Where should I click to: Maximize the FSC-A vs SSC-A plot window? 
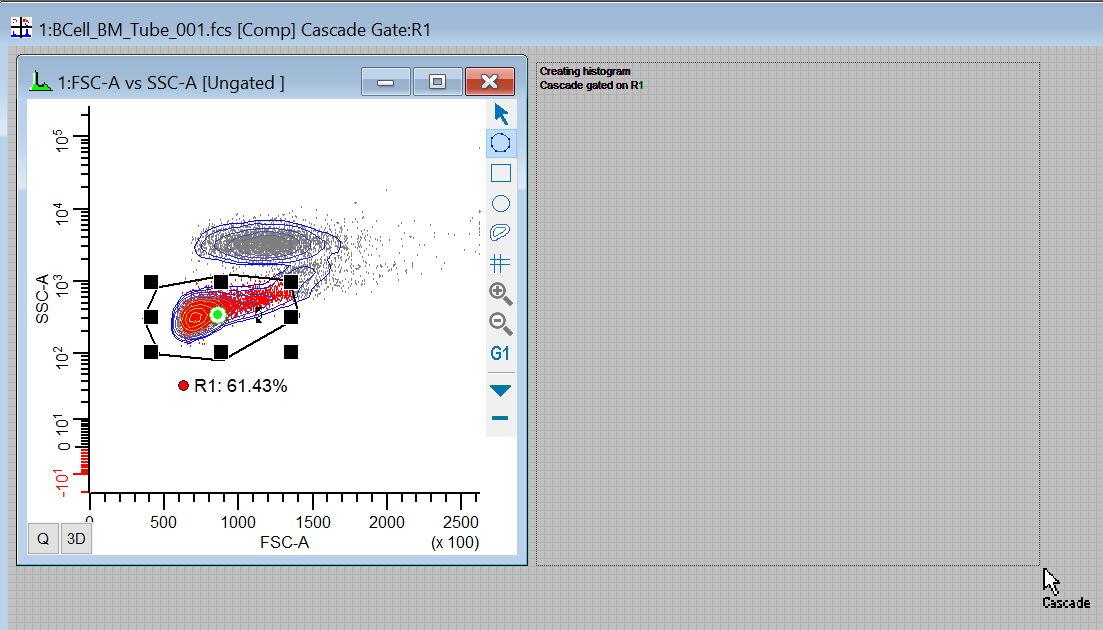(x=437, y=82)
